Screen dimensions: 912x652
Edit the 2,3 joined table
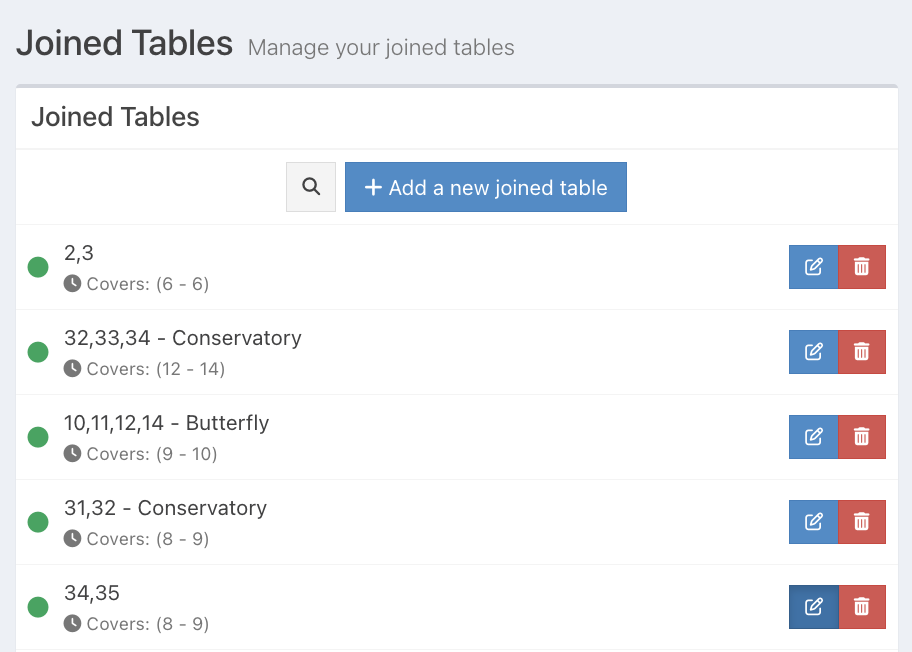pyautogui.click(x=813, y=267)
